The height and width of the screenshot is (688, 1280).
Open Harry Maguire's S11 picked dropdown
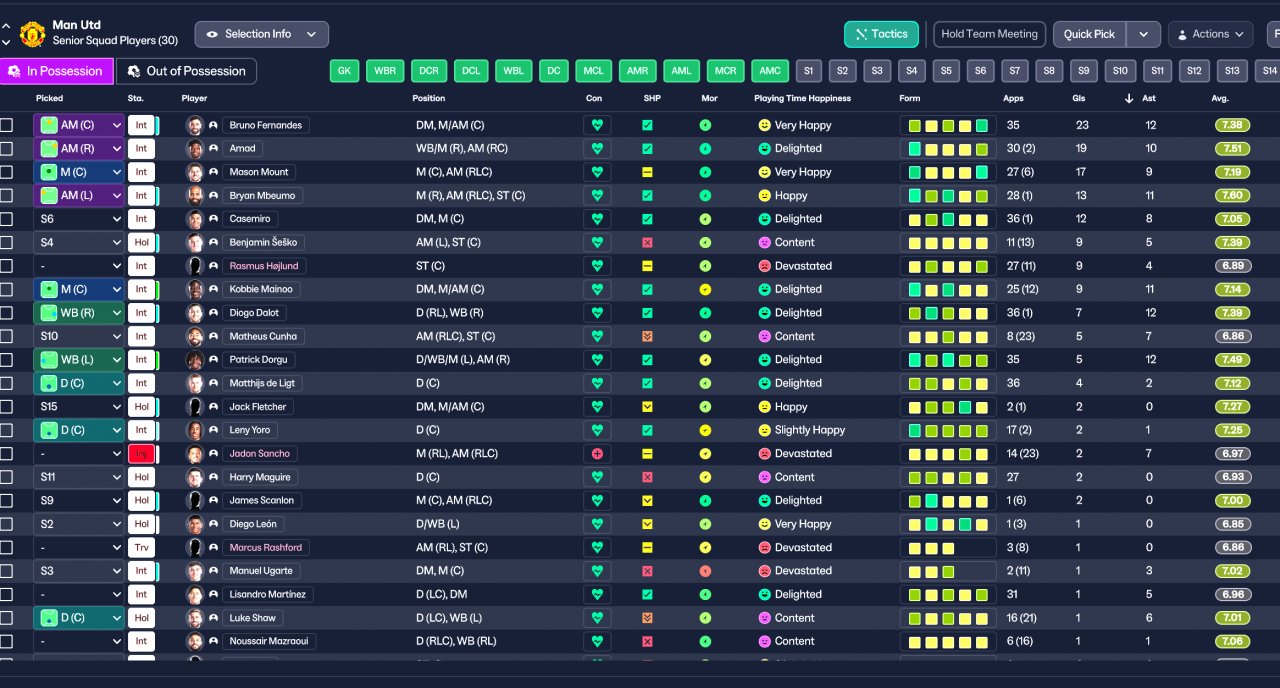pyautogui.click(x=79, y=477)
